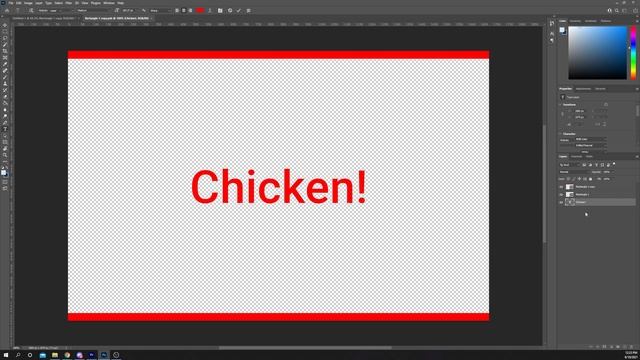
Task: Click the hue slider in Color panel
Action: [633, 53]
